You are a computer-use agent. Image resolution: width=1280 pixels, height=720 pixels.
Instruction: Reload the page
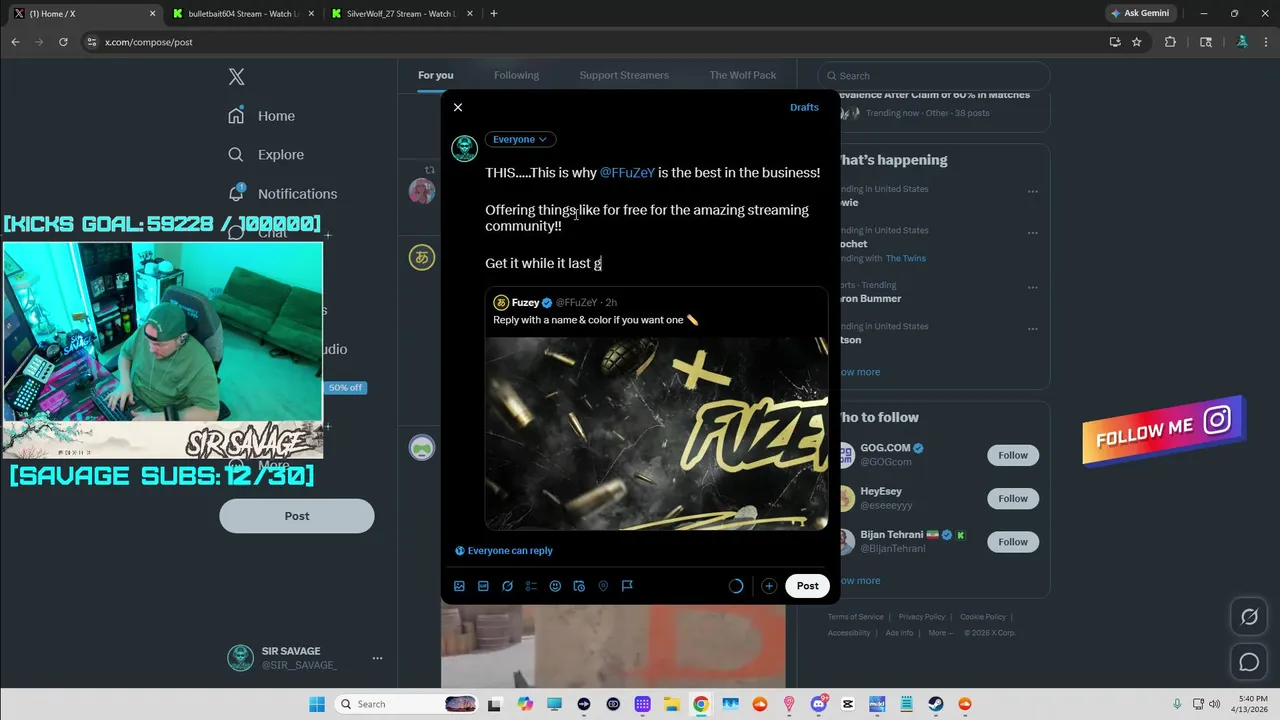[63, 42]
